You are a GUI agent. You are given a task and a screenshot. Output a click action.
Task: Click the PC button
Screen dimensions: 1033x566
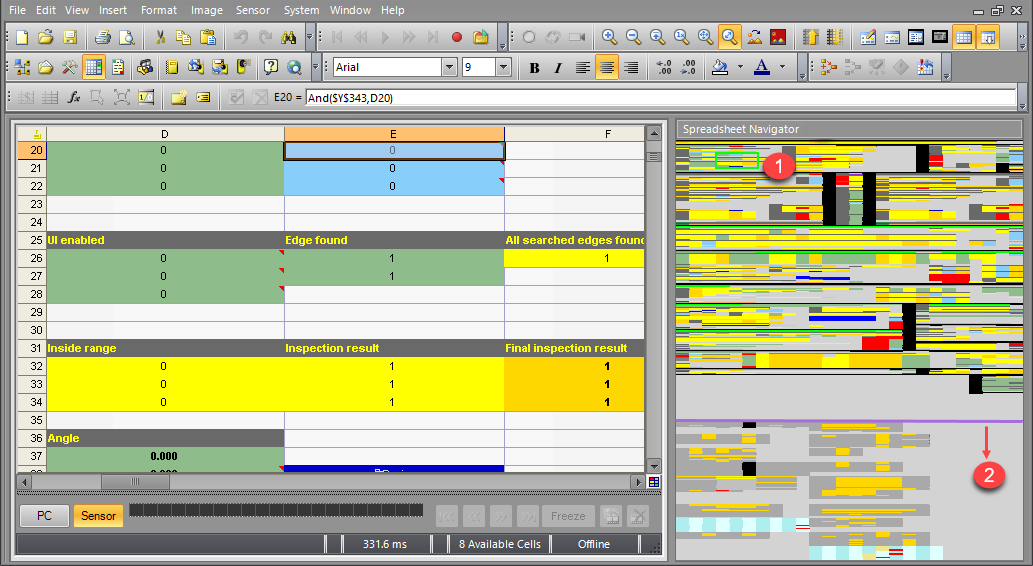tap(44, 516)
